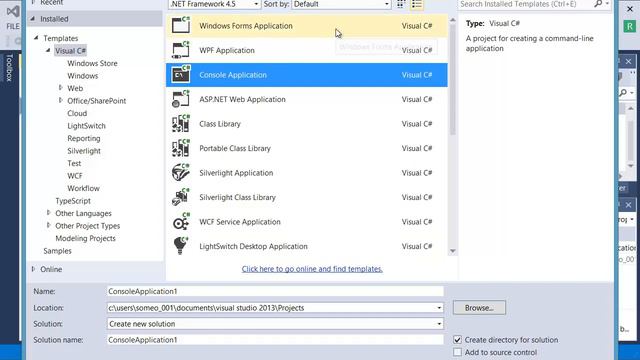
Task: Click template list scrollbar down arrow
Action: point(452,251)
